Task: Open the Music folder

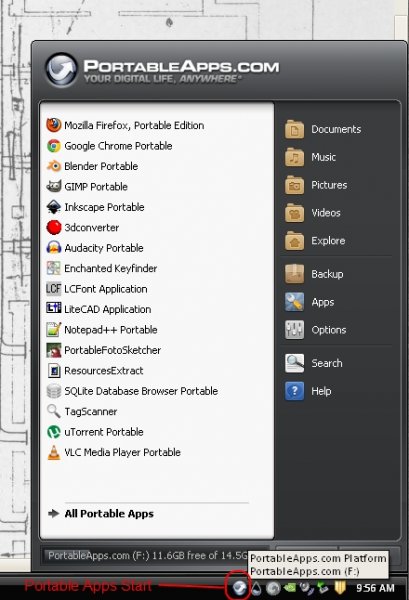Action: click(310, 157)
